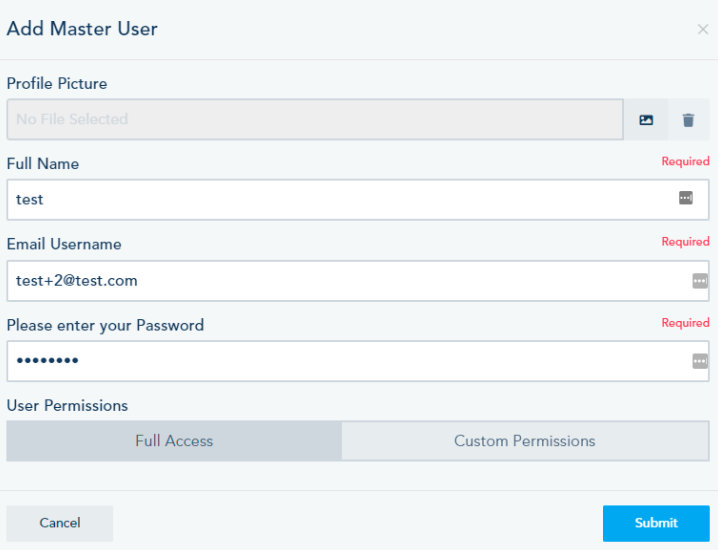Click the Email Username label
This screenshot has width=718, height=550.
[x=64, y=244]
